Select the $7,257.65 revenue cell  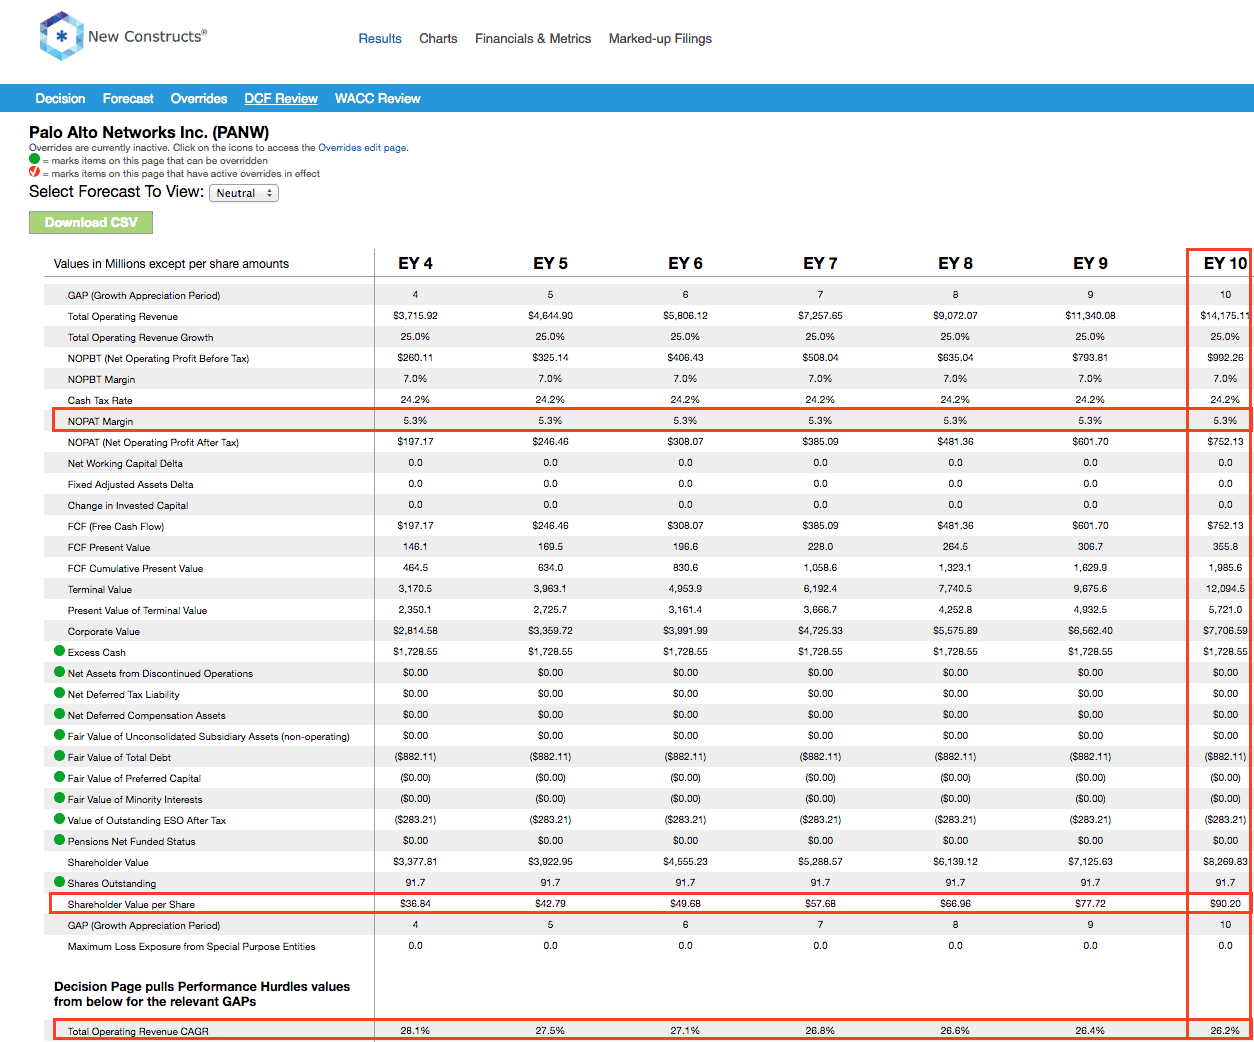pyautogui.click(x=820, y=316)
